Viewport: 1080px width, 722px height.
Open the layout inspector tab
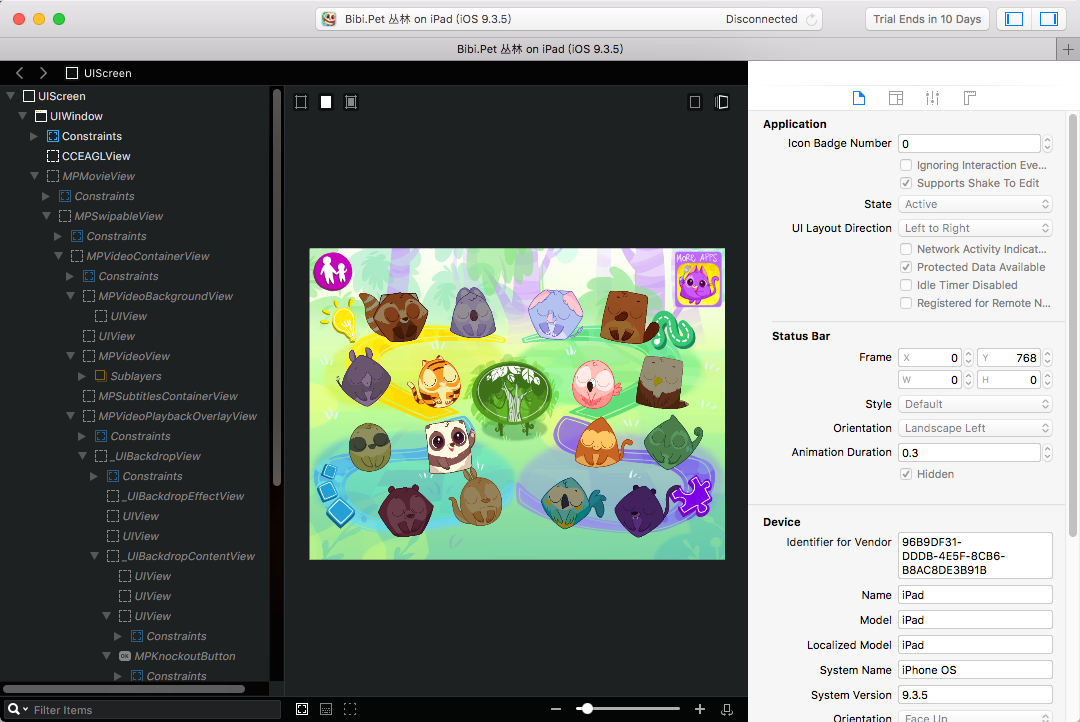pos(895,98)
